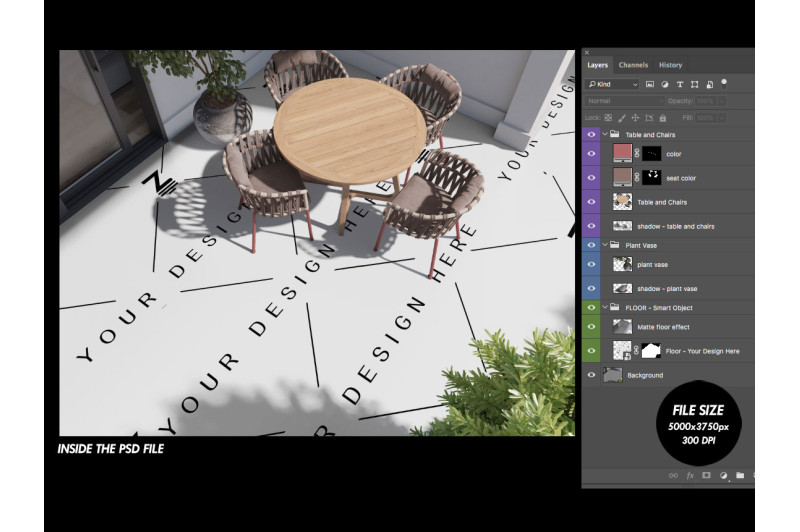Open the Kind filter dropdown
The width and height of the screenshot is (800, 532).
pos(613,85)
